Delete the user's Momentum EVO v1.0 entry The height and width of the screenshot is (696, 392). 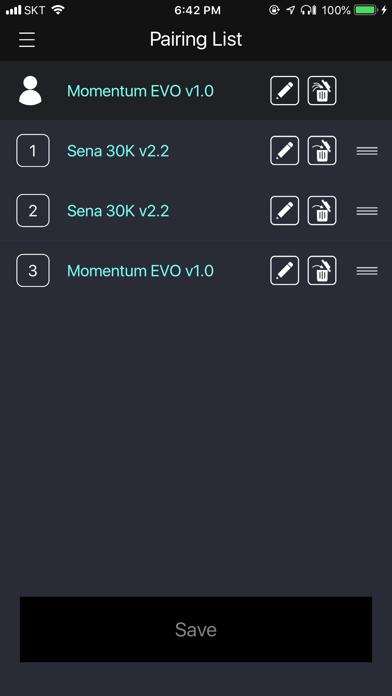click(322, 91)
